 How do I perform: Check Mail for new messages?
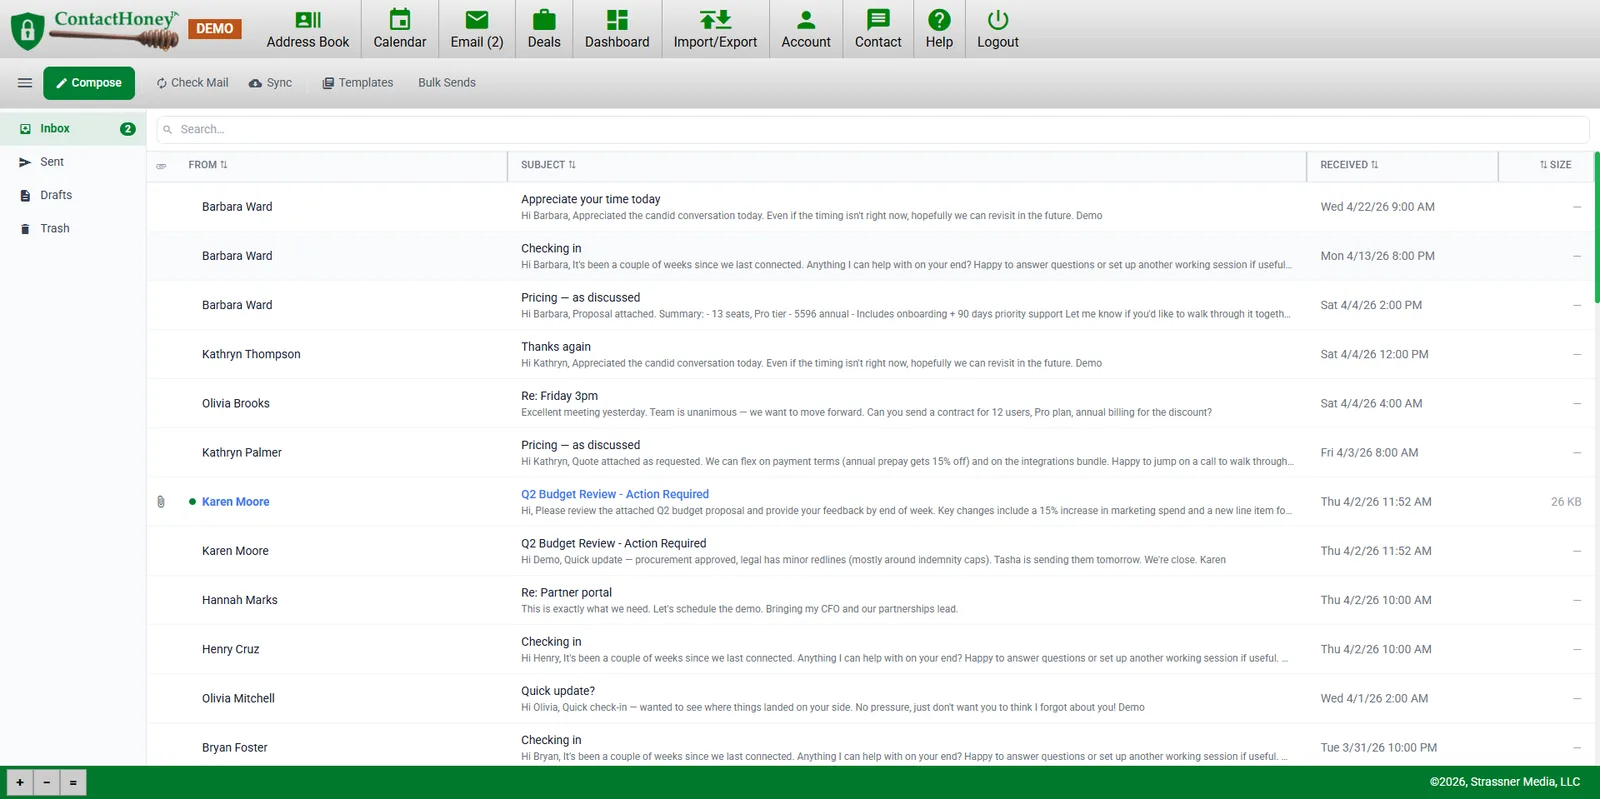pos(192,83)
